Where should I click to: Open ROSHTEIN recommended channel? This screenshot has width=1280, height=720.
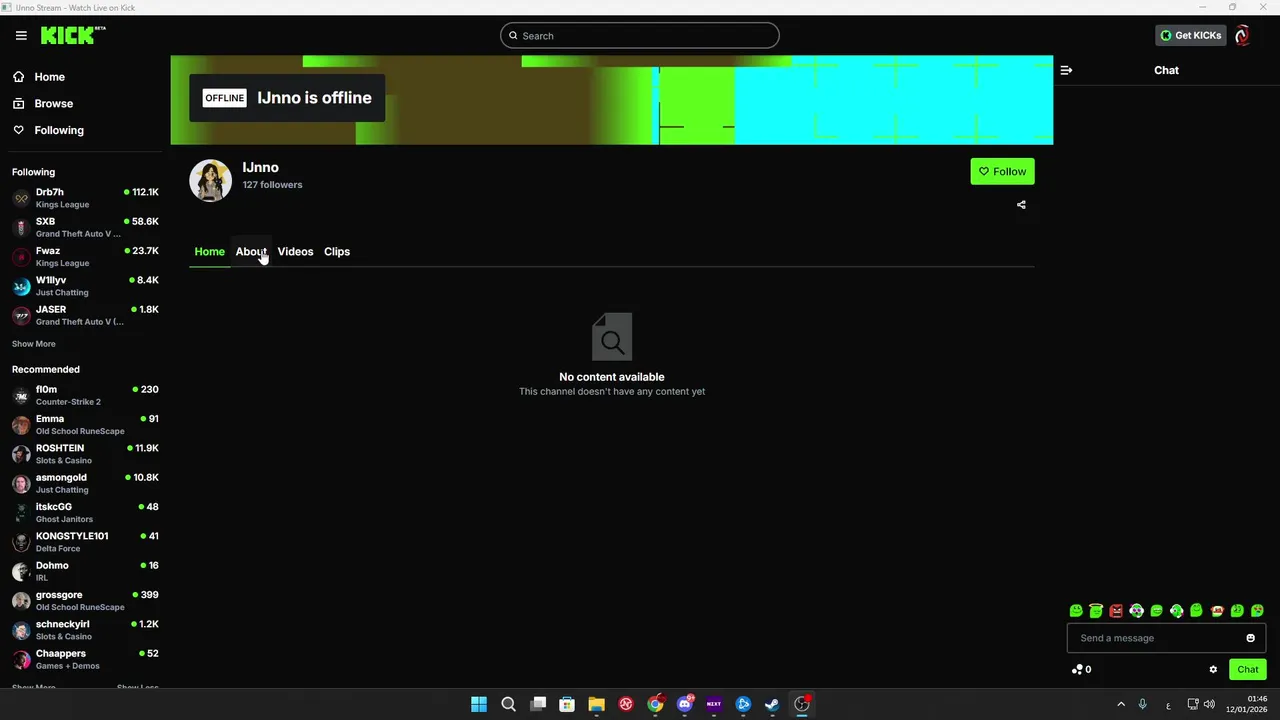click(x=85, y=454)
